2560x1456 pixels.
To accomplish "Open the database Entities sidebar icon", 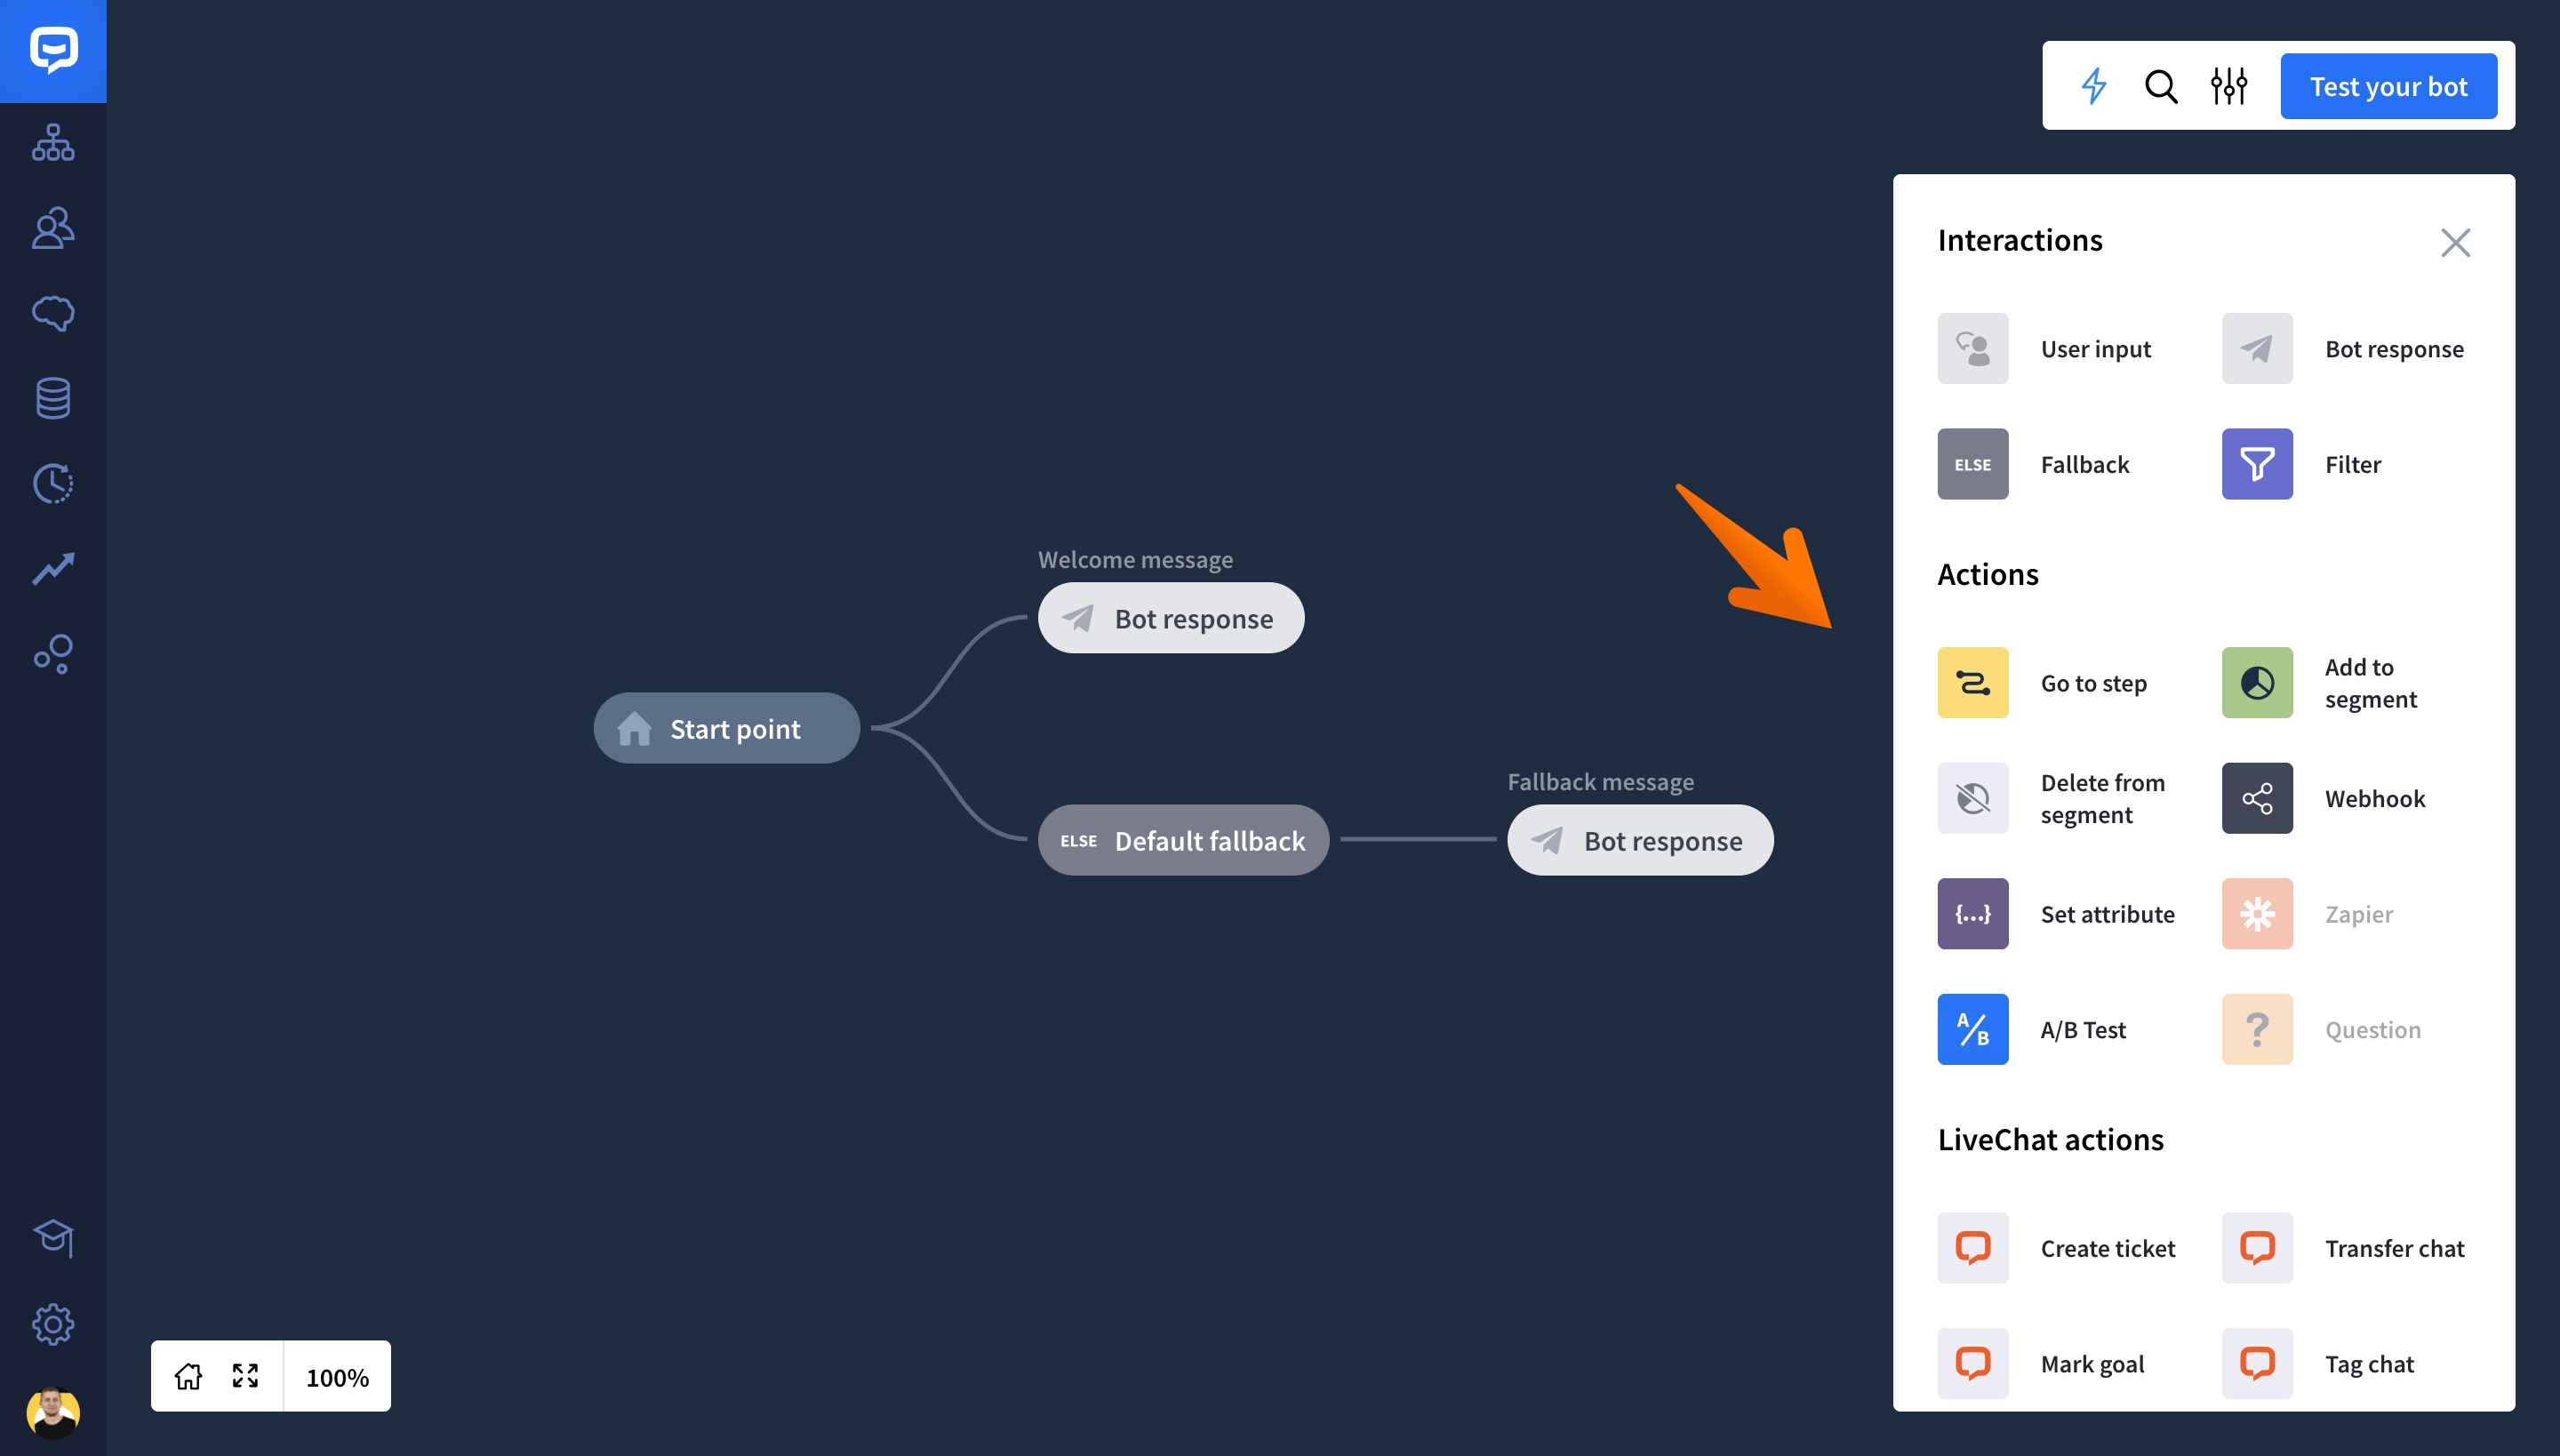I will tap(53, 398).
